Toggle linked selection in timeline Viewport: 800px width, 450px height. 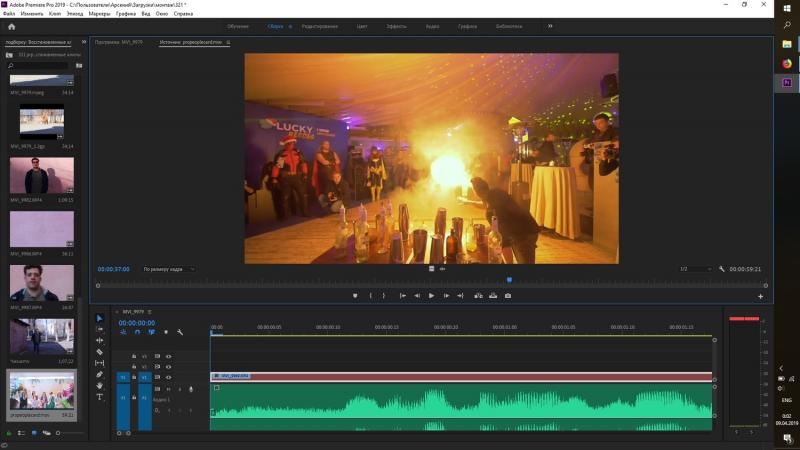coord(152,332)
